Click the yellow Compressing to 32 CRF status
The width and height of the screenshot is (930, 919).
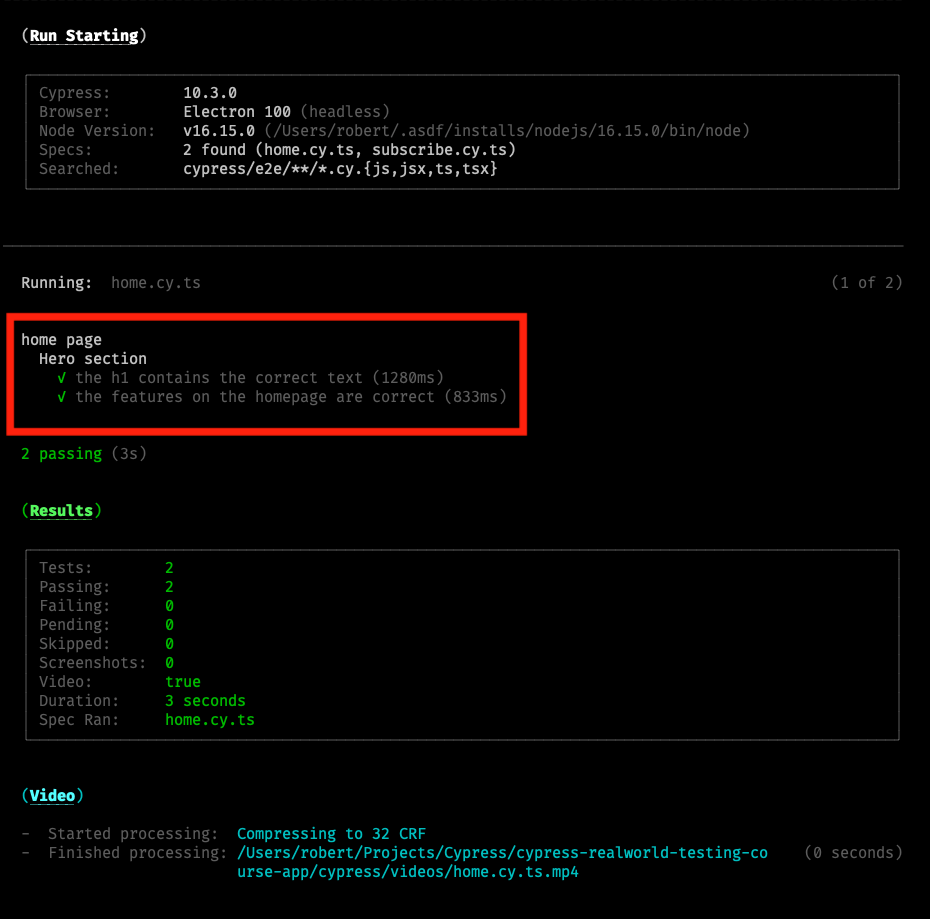tap(330, 833)
